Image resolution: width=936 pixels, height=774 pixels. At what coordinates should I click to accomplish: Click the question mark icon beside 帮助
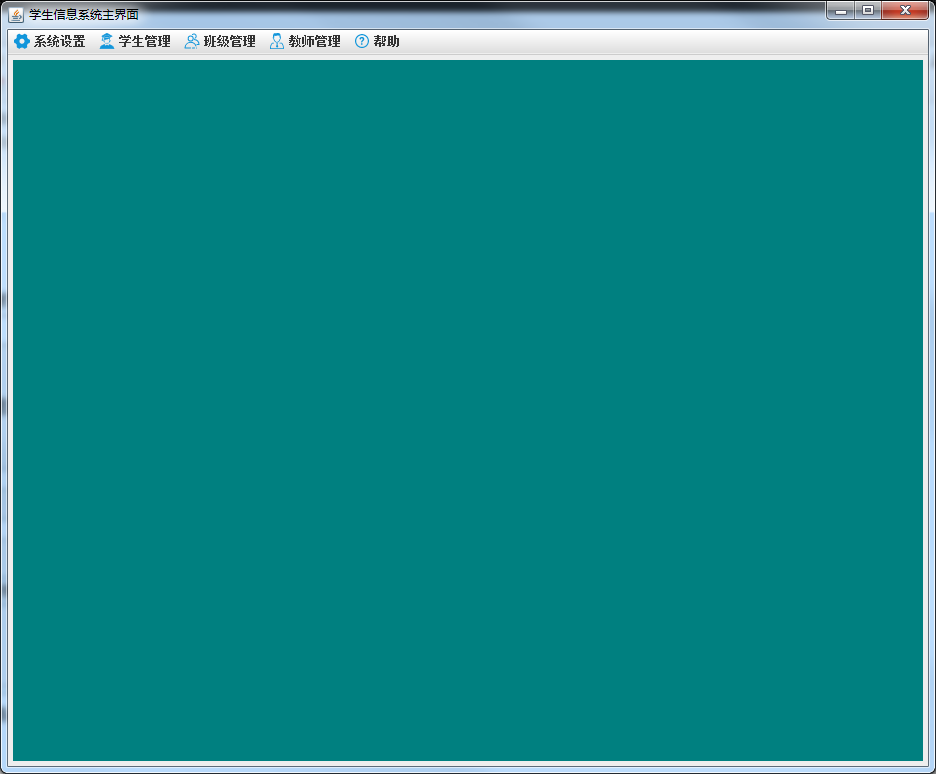coord(362,41)
